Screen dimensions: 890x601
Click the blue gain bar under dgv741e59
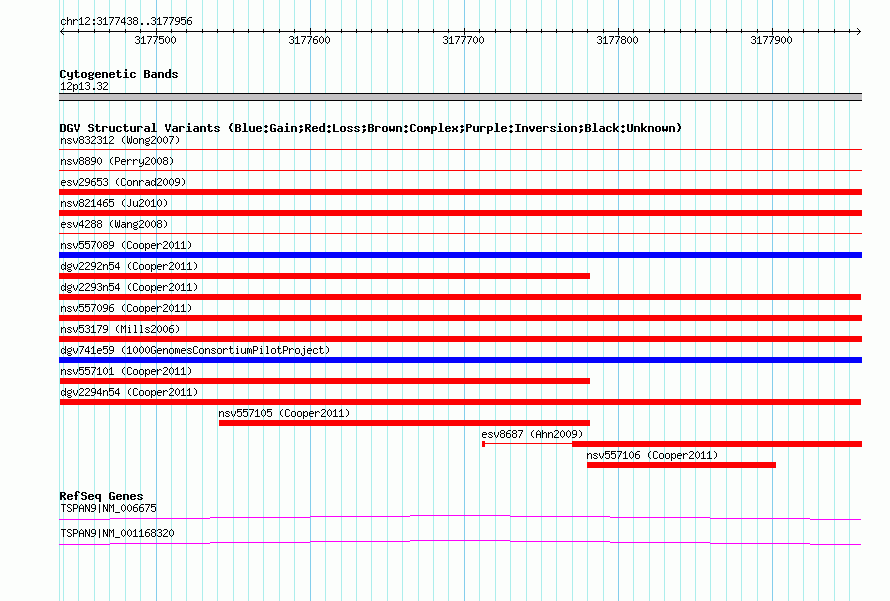(460, 360)
